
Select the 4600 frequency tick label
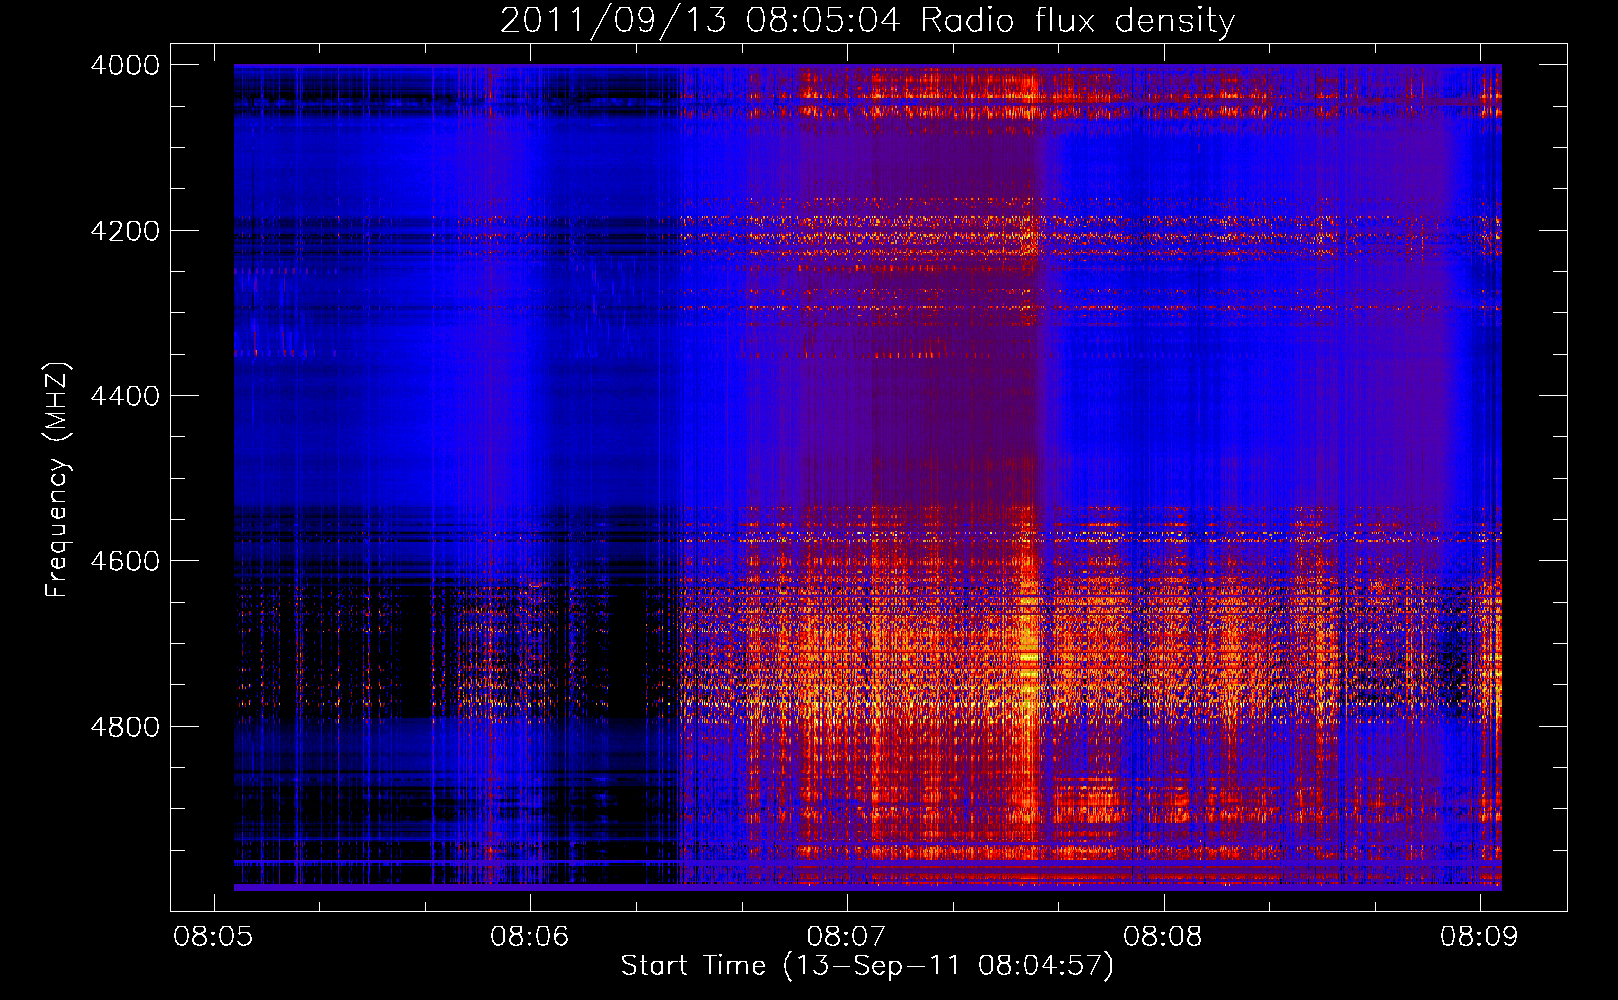coord(125,561)
